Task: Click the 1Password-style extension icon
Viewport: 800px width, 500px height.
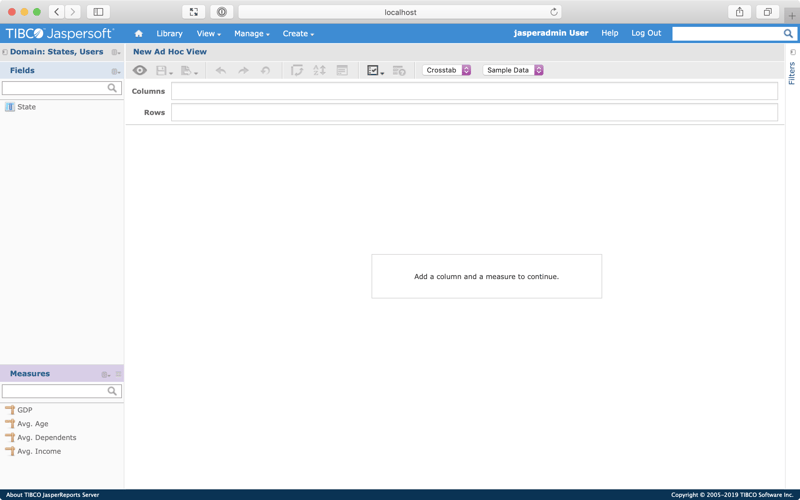Action: tap(222, 12)
